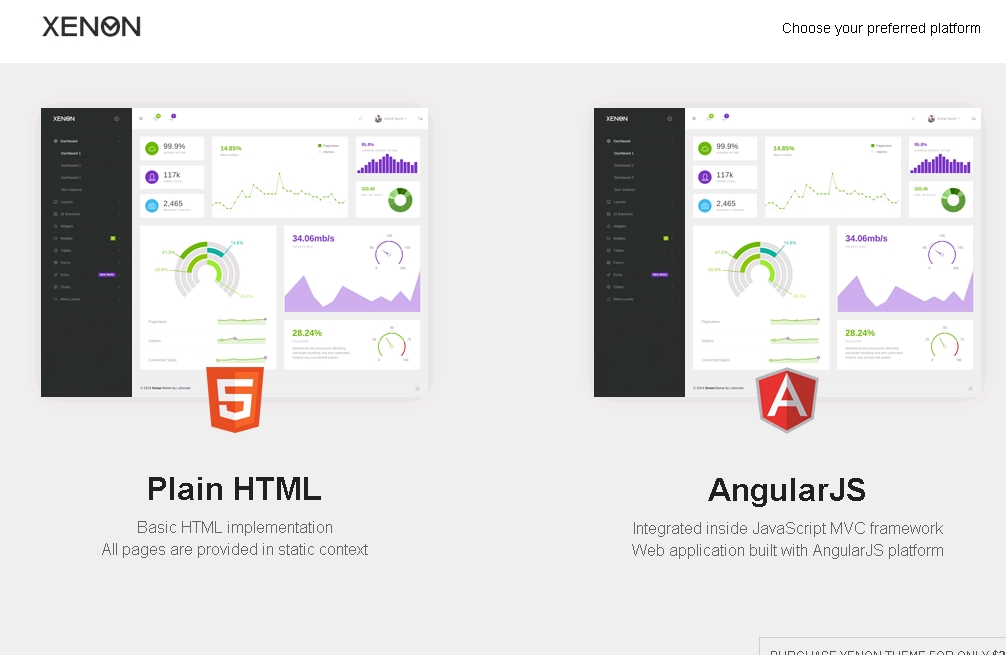Click the settings gear in AngularJS preview sidebar

click(669, 119)
